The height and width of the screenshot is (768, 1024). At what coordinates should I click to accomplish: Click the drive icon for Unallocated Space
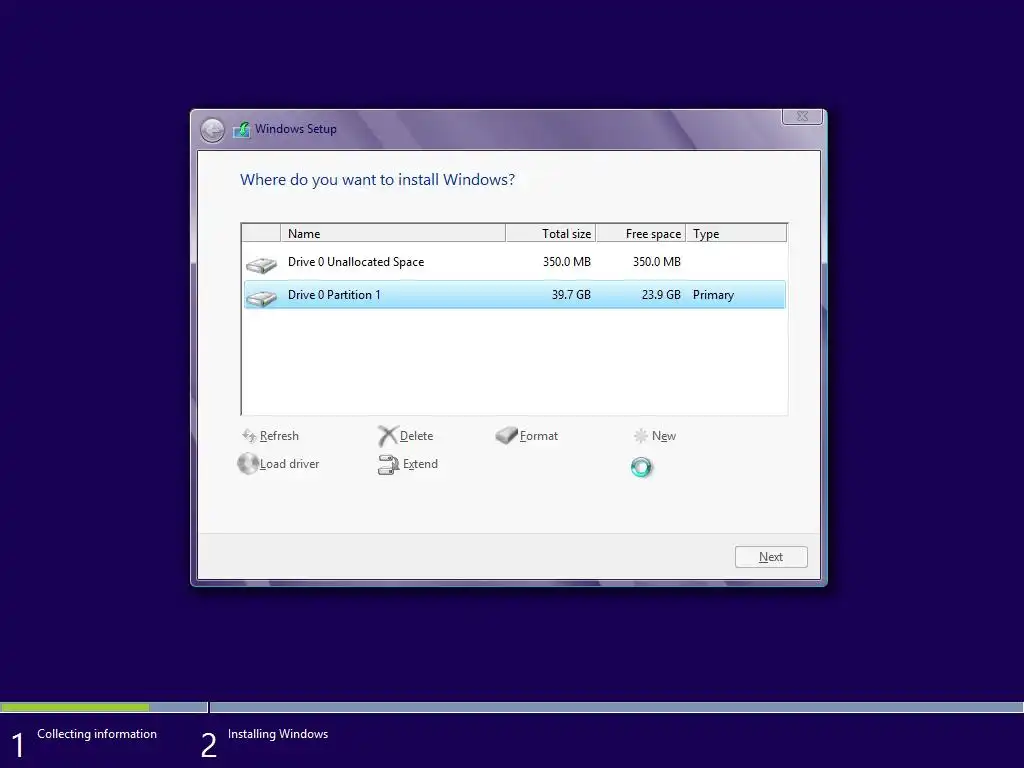261,264
